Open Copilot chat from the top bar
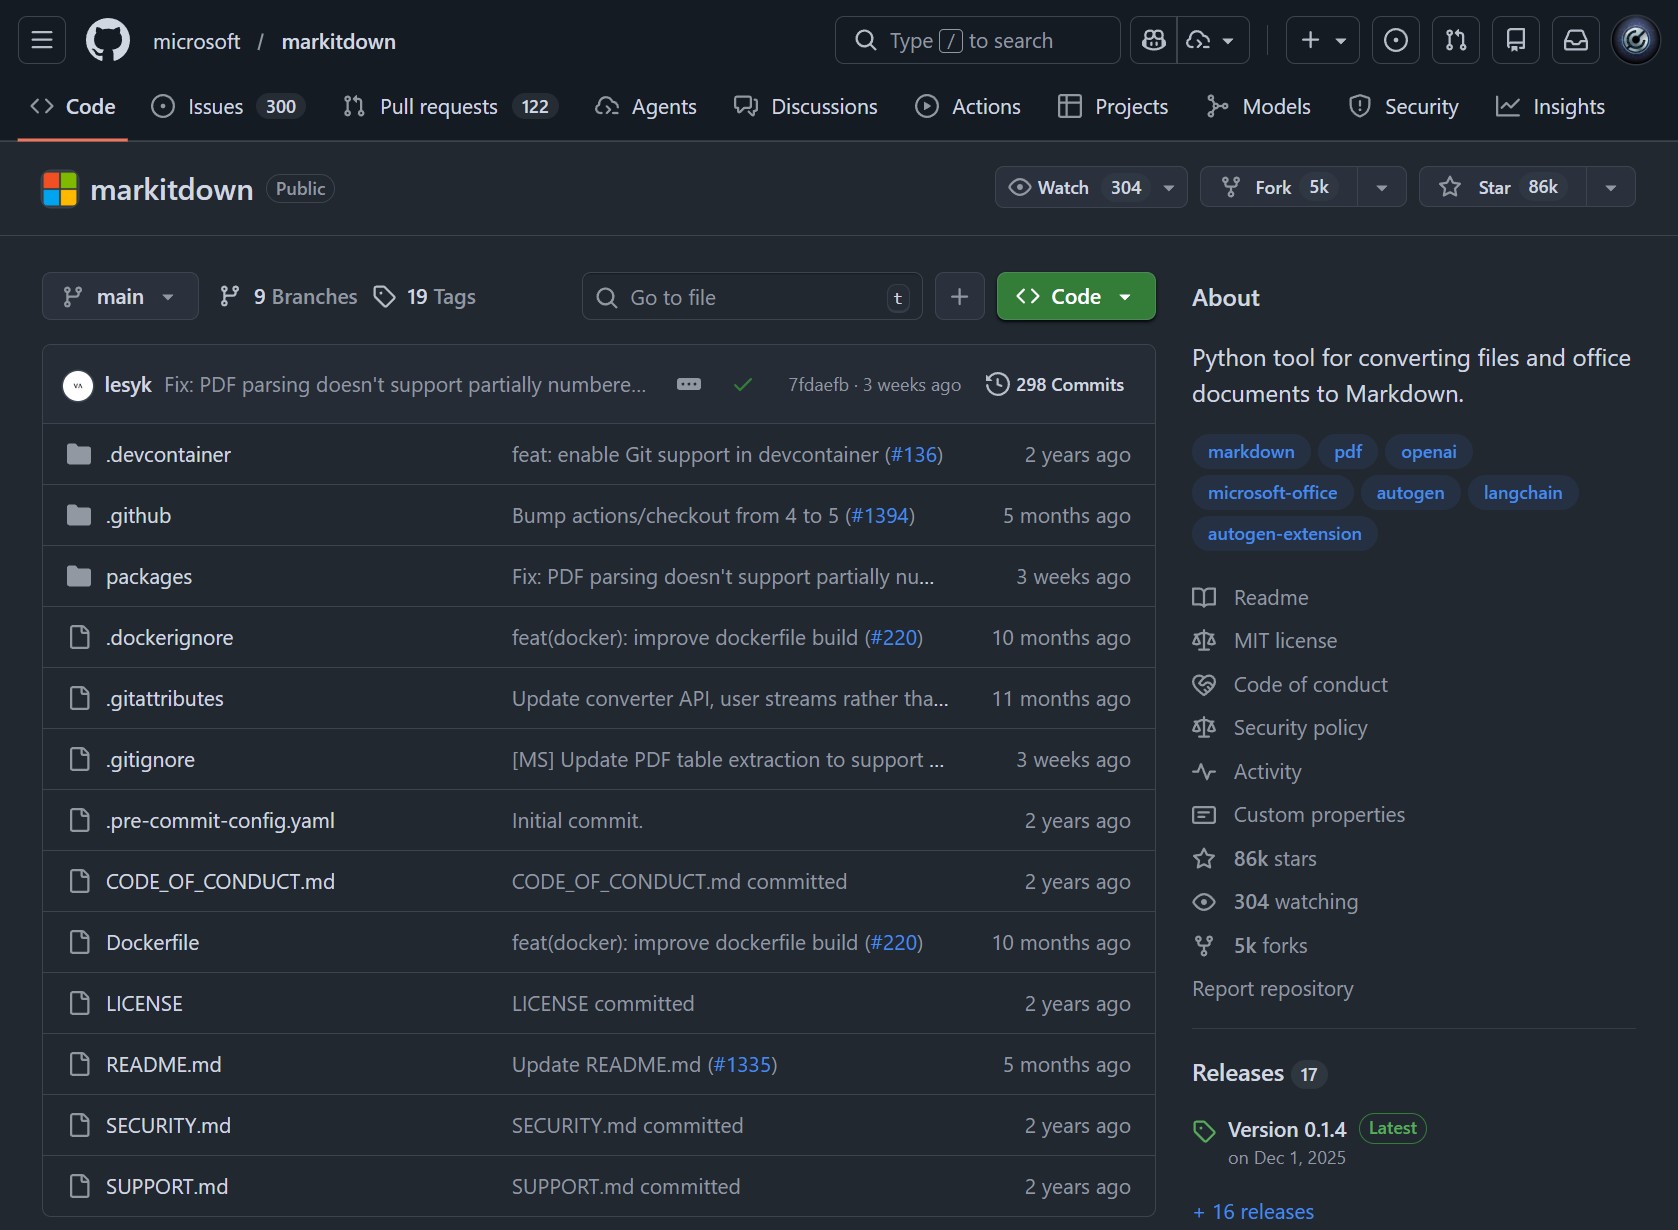Image resolution: width=1678 pixels, height=1230 pixels. tap(1154, 40)
